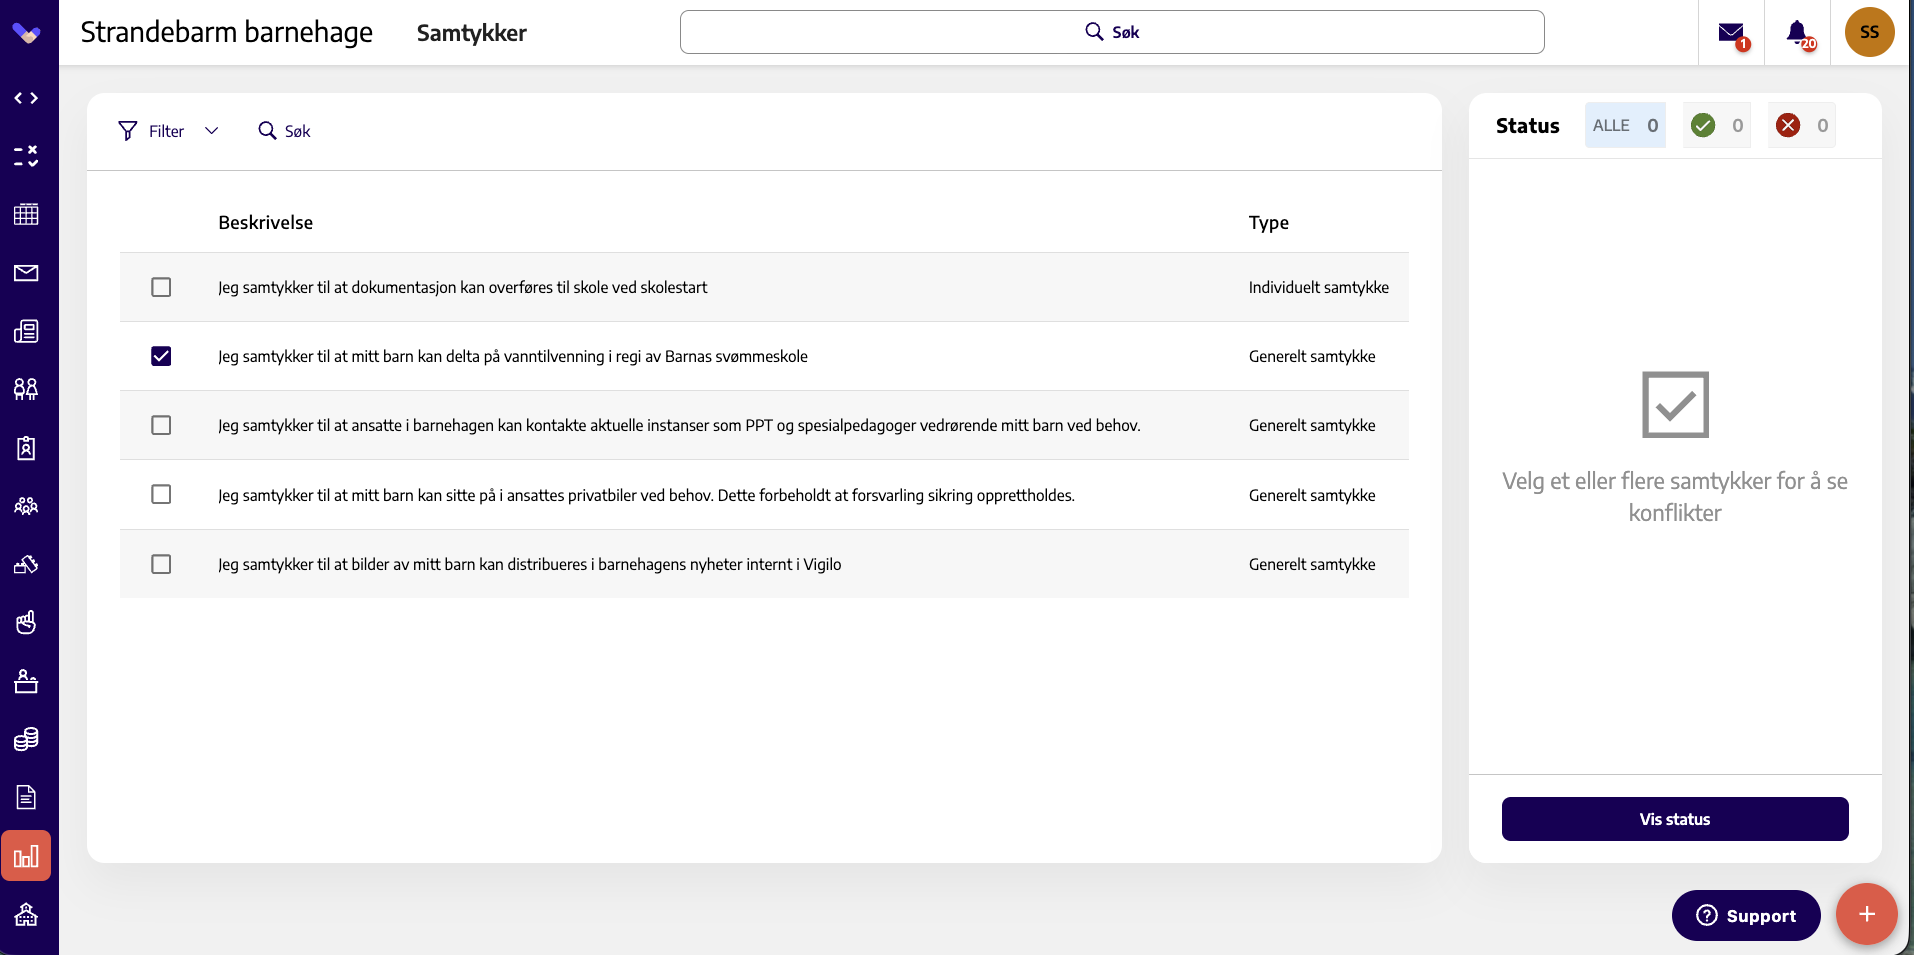Open the envelope messages icon in sidebar
The width and height of the screenshot is (1914, 955).
[x=26, y=273]
